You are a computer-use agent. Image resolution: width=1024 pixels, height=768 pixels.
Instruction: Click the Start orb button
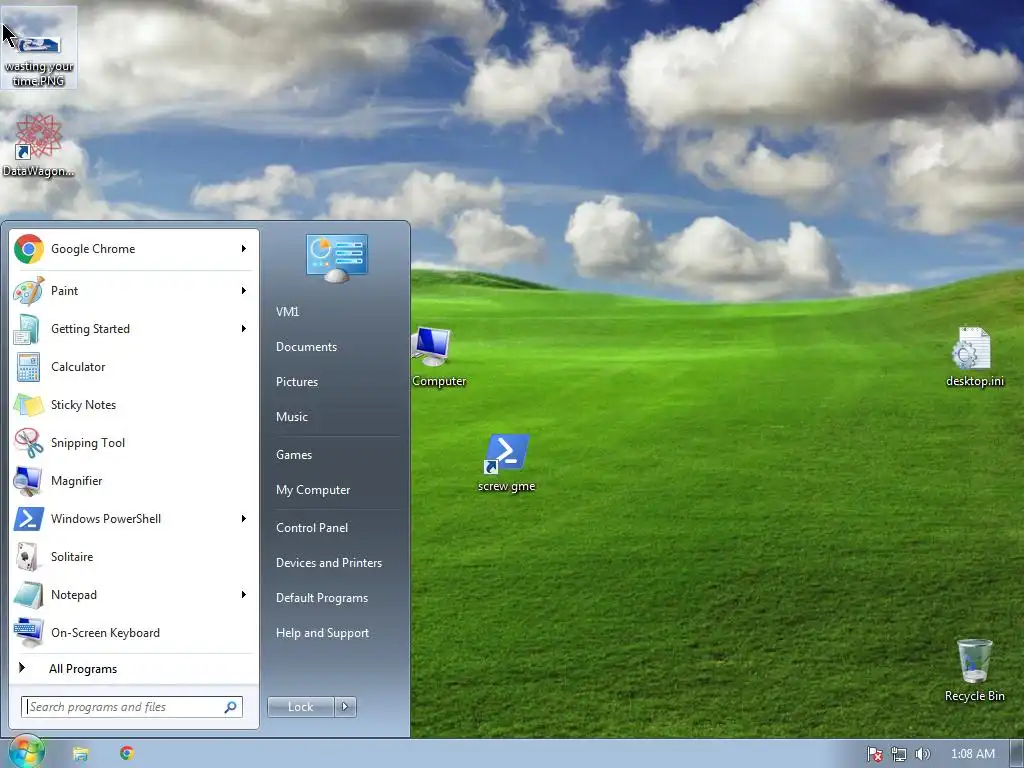pyautogui.click(x=25, y=753)
